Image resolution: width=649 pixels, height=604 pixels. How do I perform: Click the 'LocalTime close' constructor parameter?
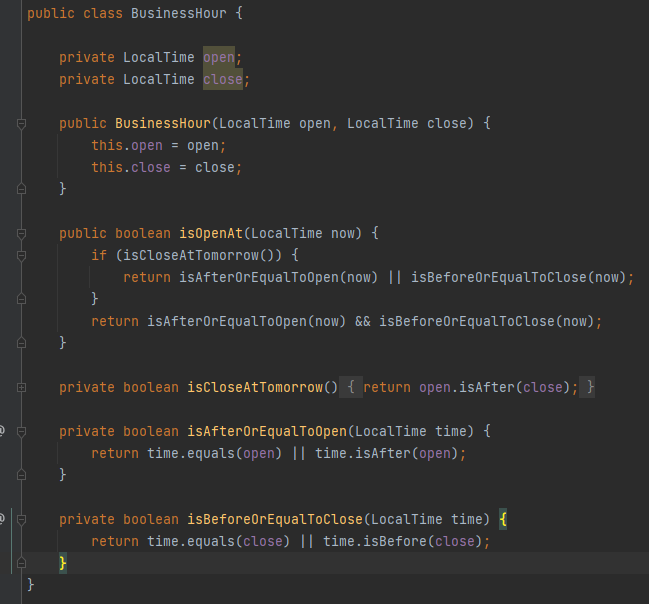pos(406,123)
